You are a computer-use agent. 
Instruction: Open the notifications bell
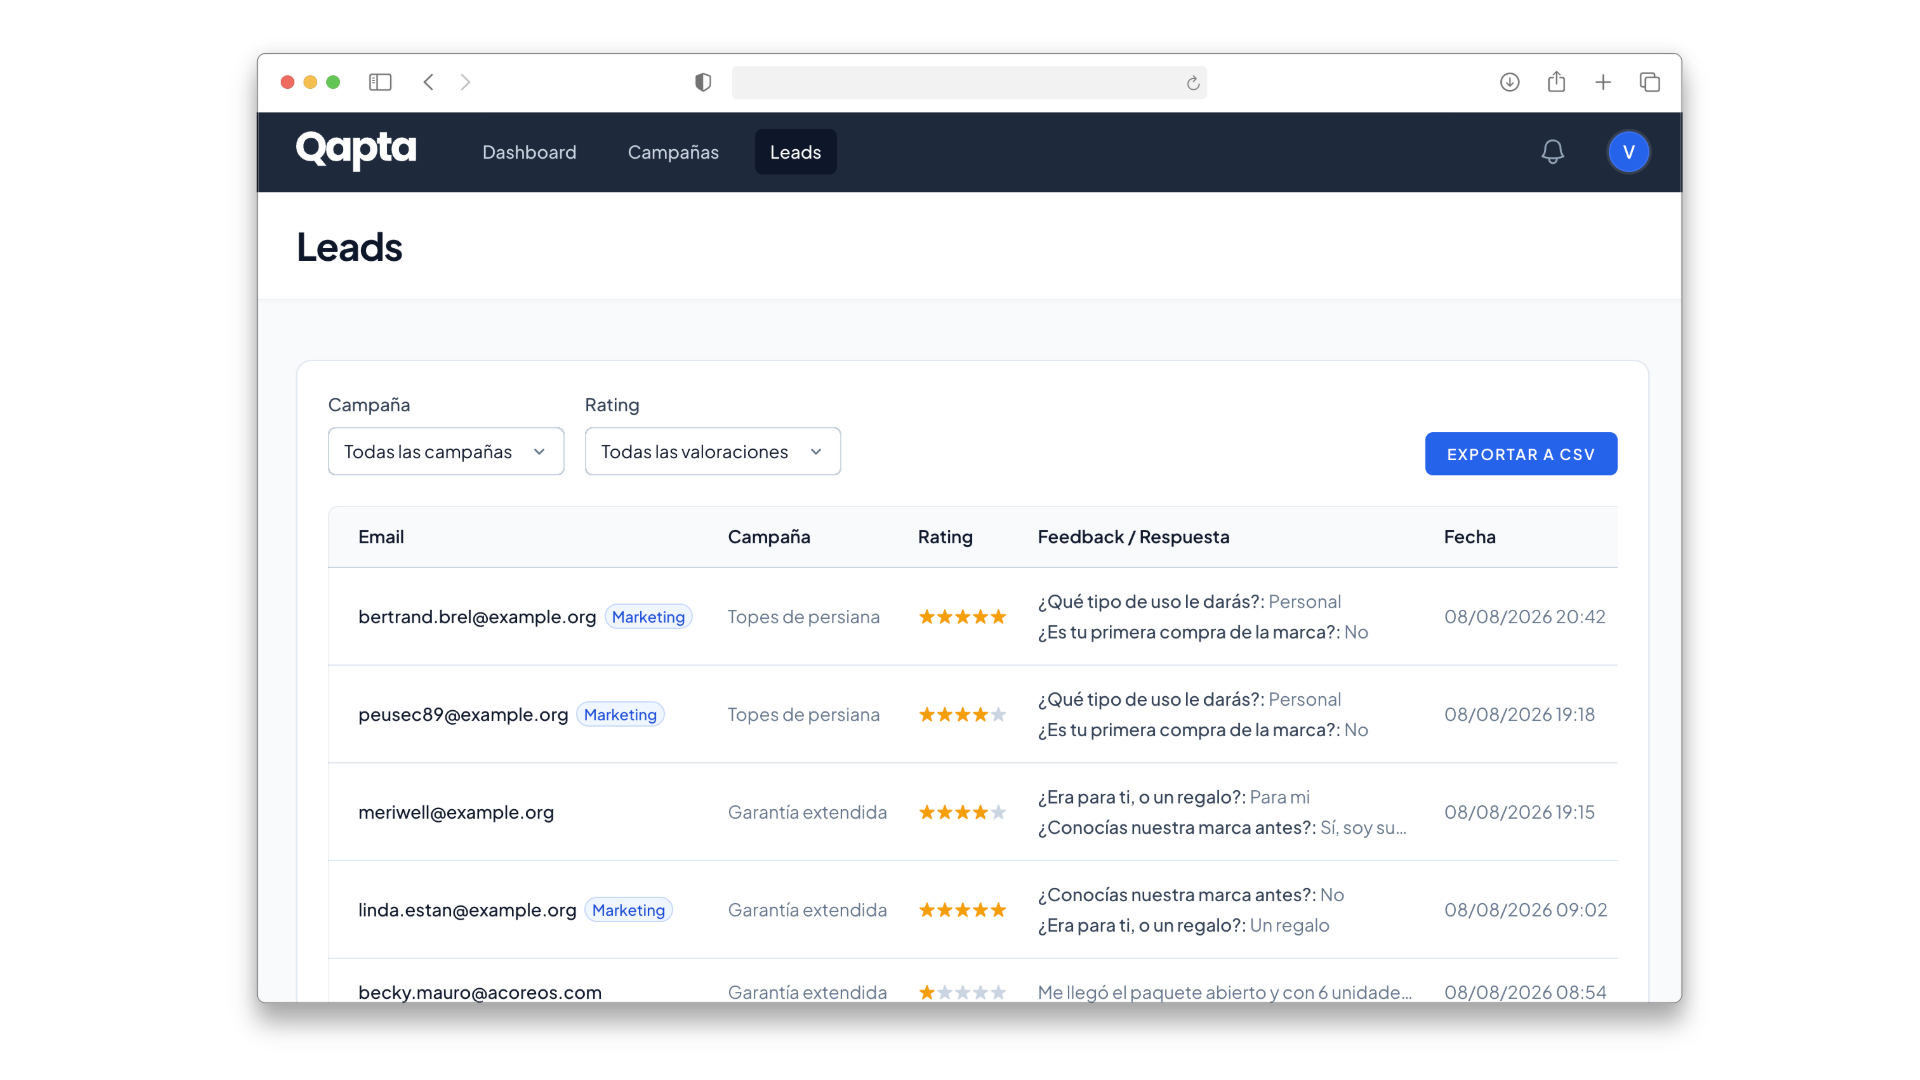(x=1552, y=152)
